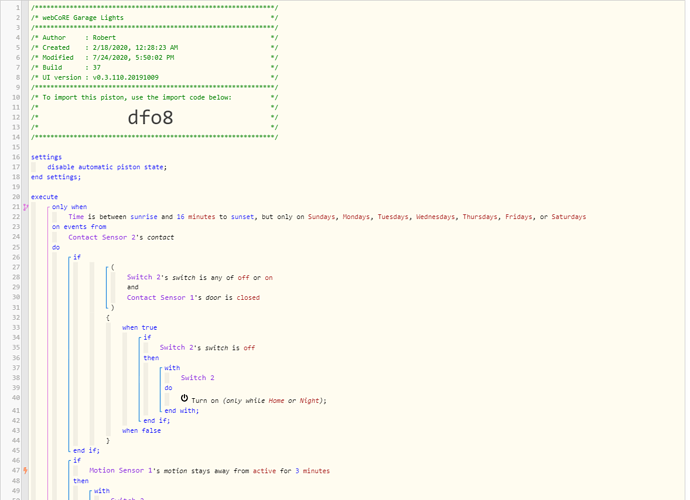The width and height of the screenshot is (690, 500).
Task: Open the settings block keyword
Action: point(46,157)
